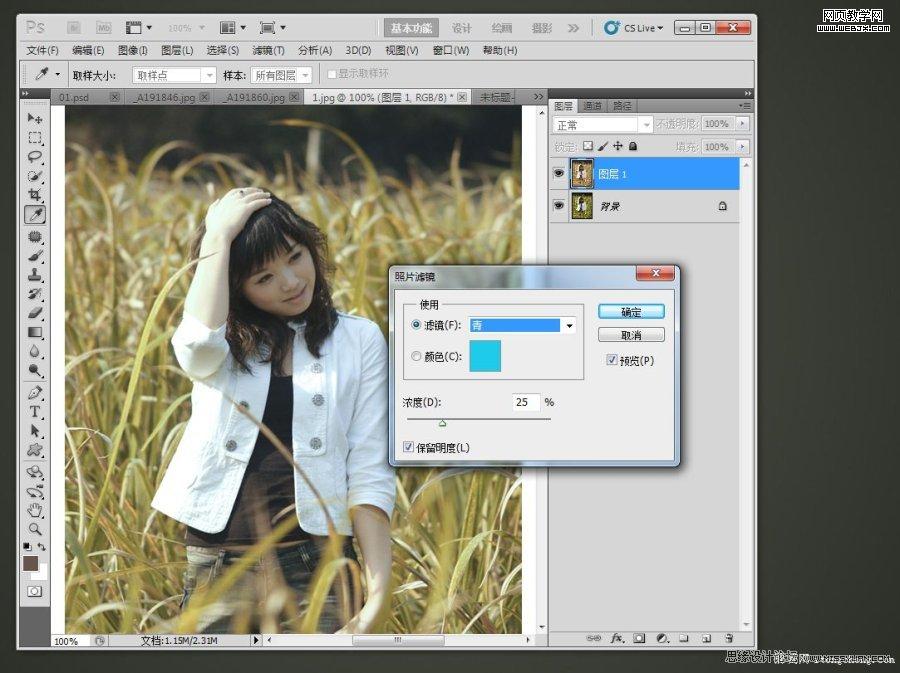Select the Quick Selection tool
900x673 pixels.
tap(35, 176)
